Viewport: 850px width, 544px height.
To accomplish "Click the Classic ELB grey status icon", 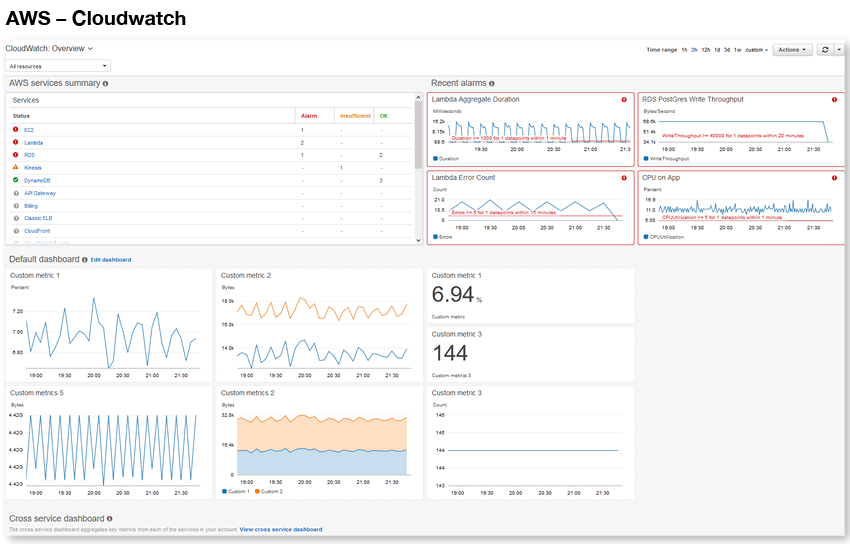I will coord(16,218).
